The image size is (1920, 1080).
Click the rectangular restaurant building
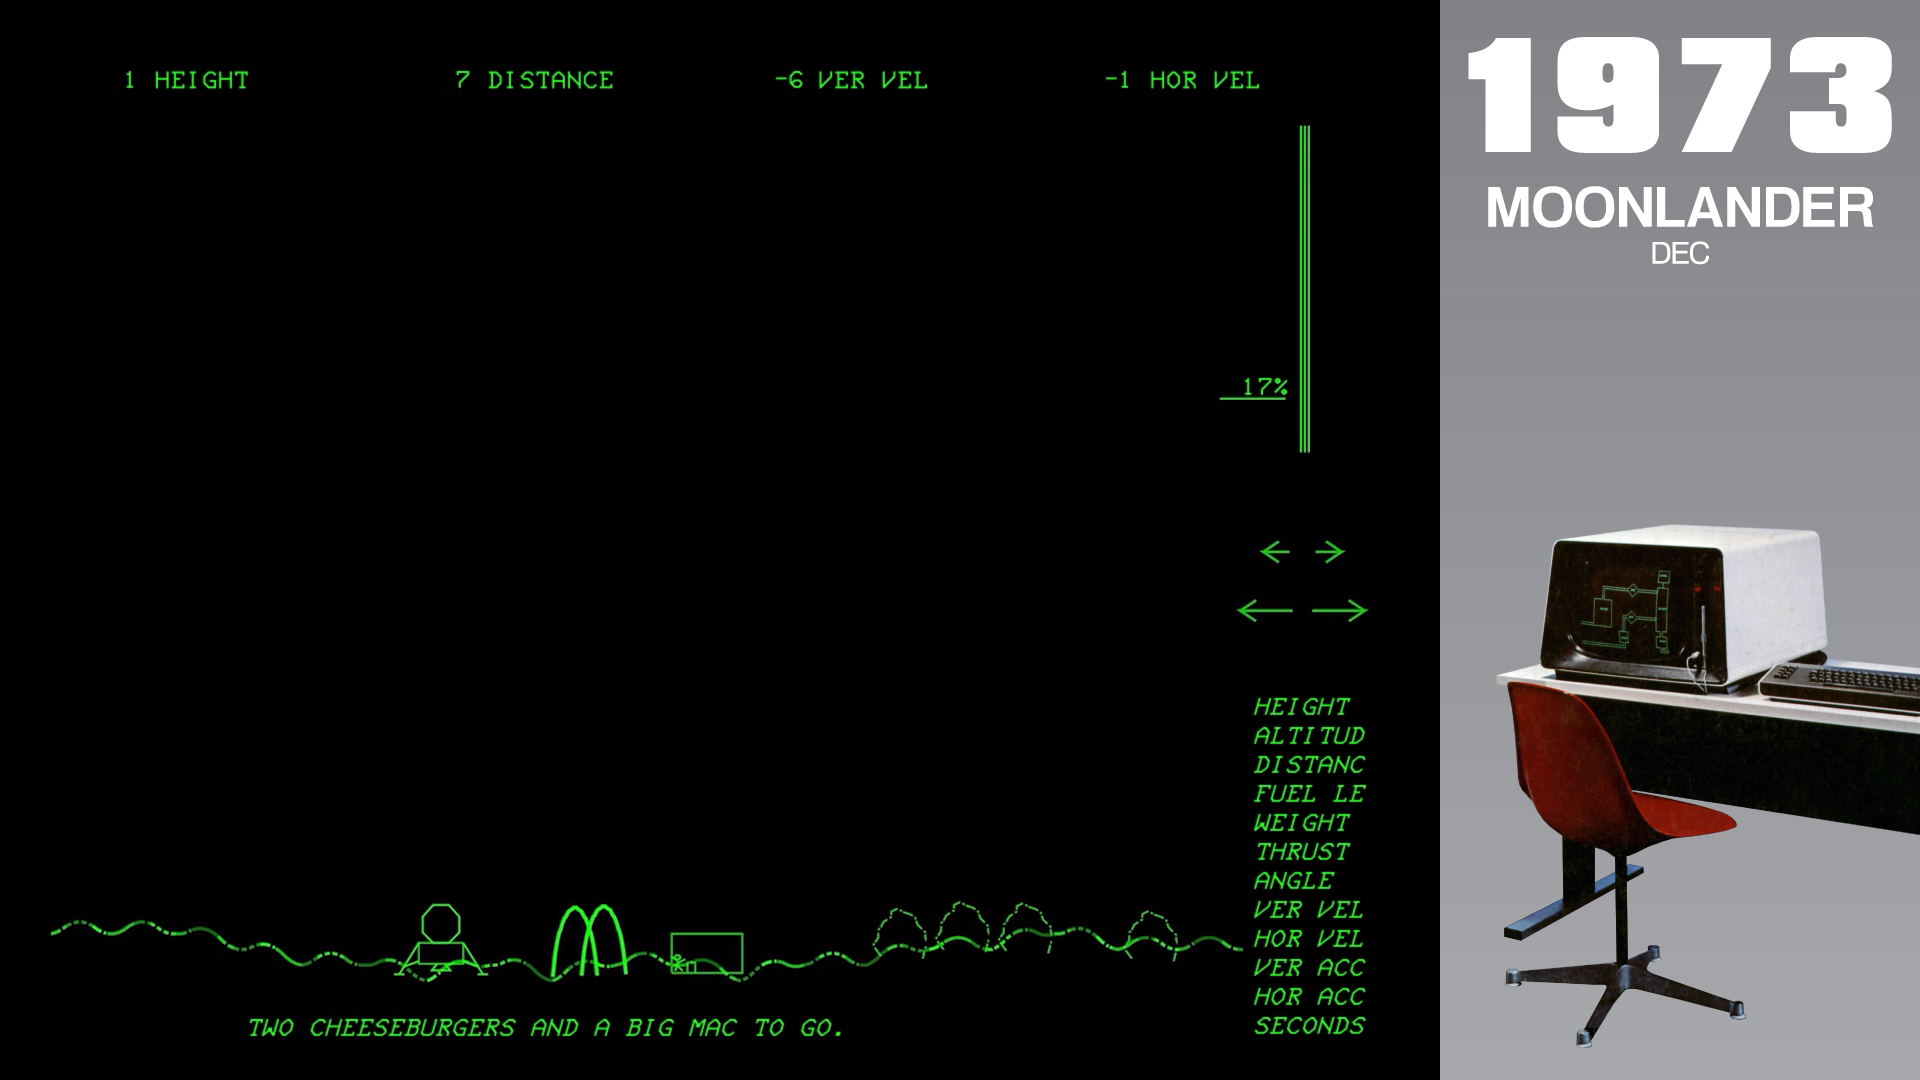pos(707,953)
